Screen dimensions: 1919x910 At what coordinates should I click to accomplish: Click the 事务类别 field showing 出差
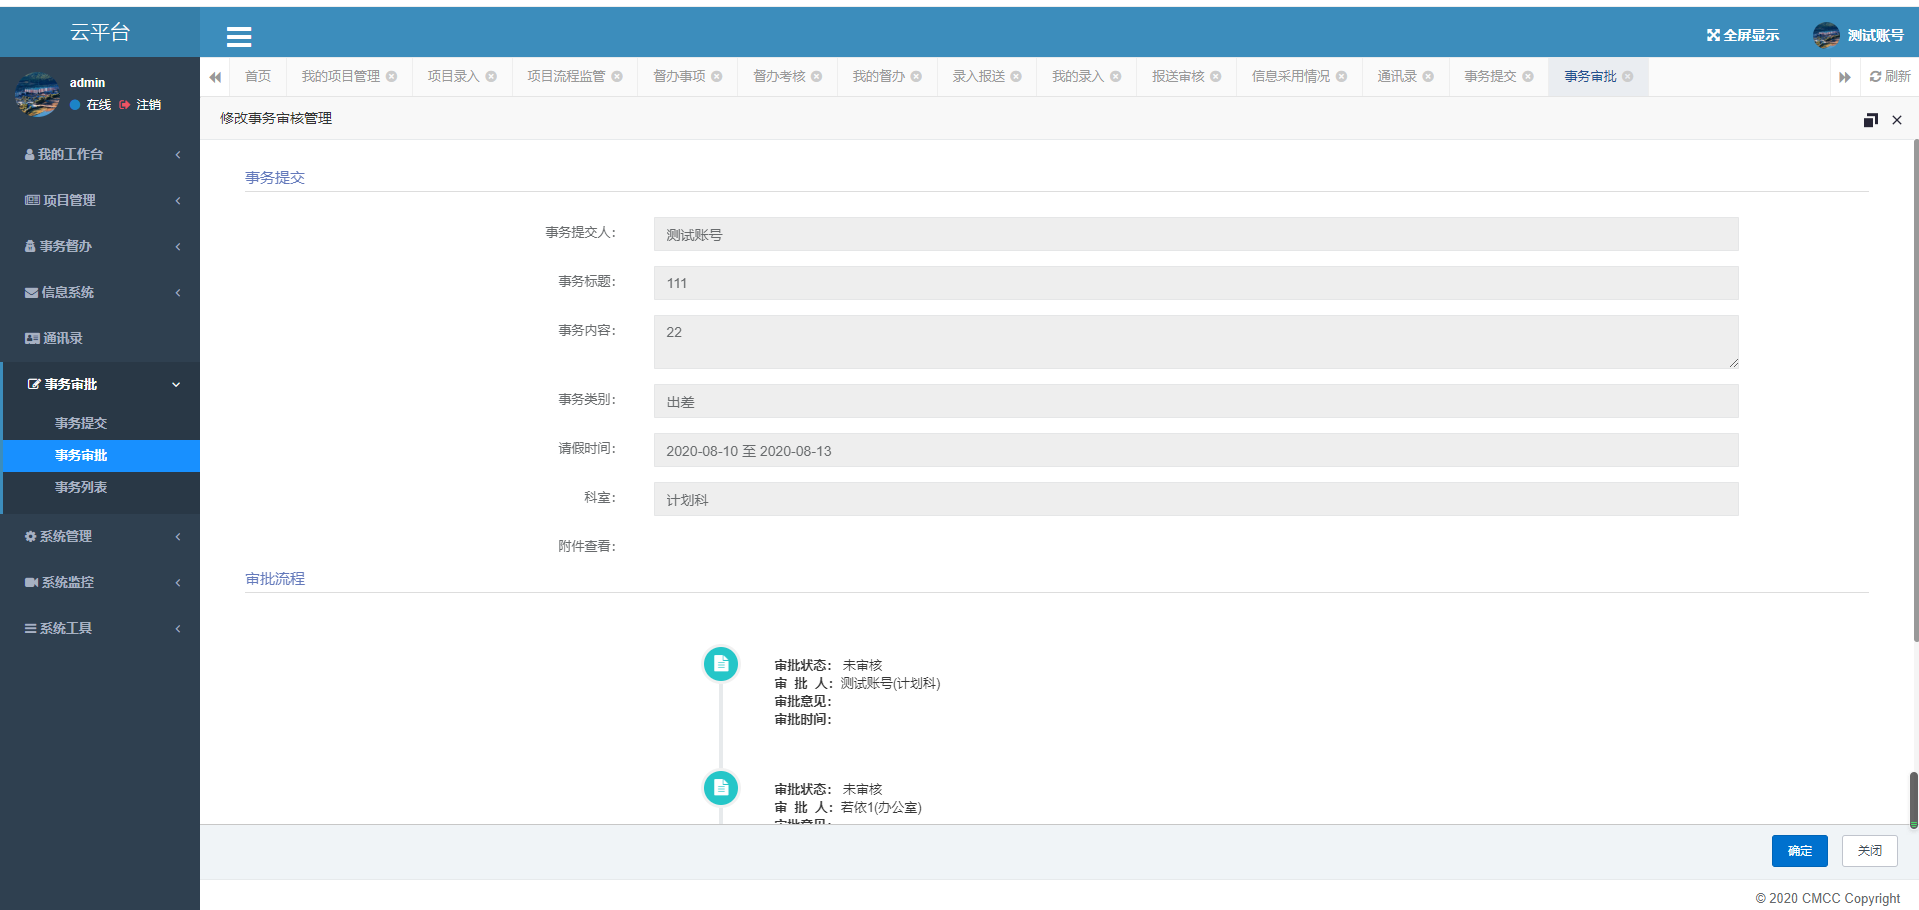click(1196, 401)
